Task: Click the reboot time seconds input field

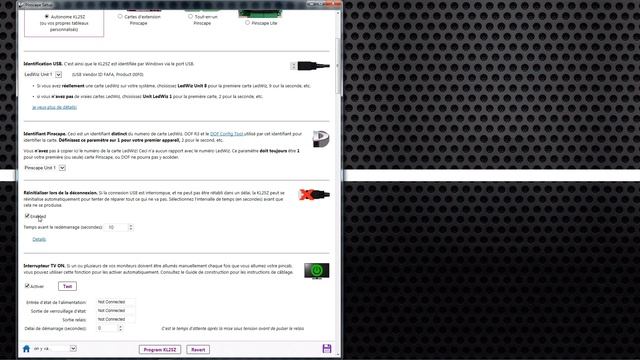Action: tap(116, 227)
